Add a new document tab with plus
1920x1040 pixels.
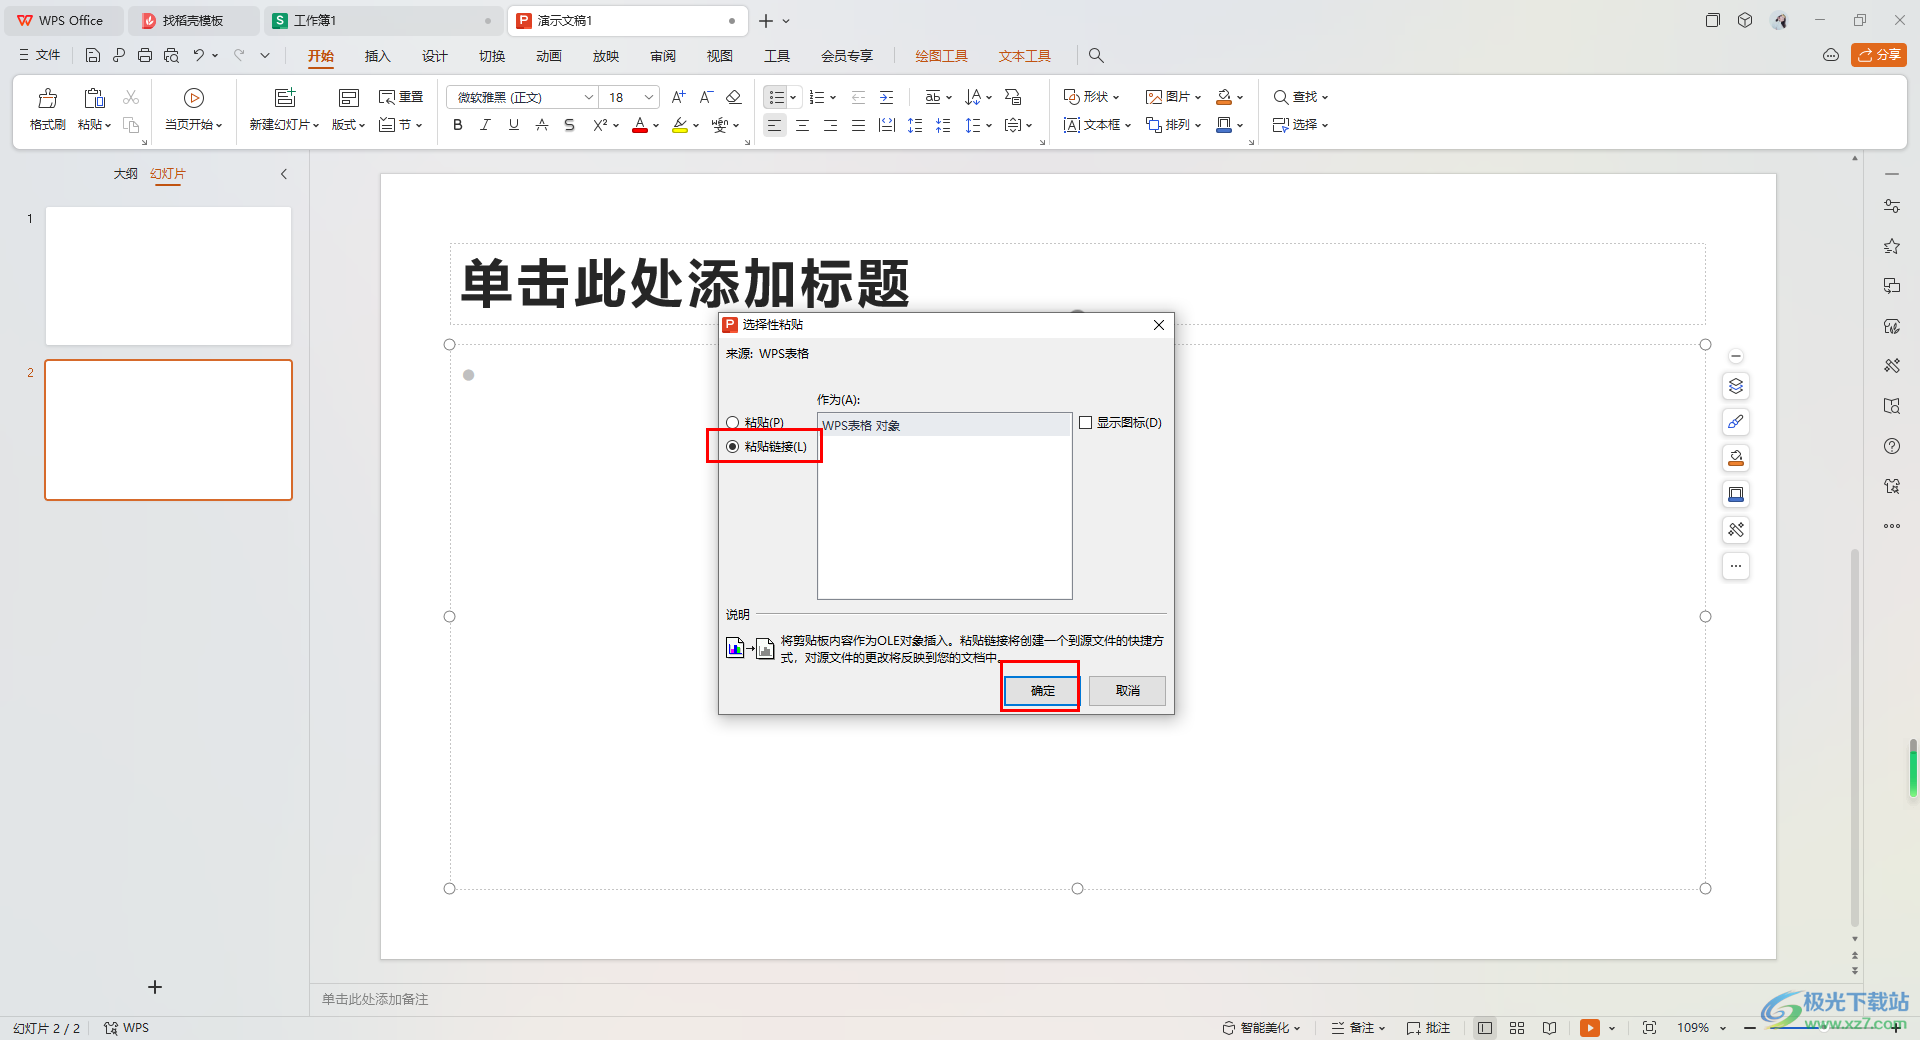pyautogui.click(x=766, y=20)
